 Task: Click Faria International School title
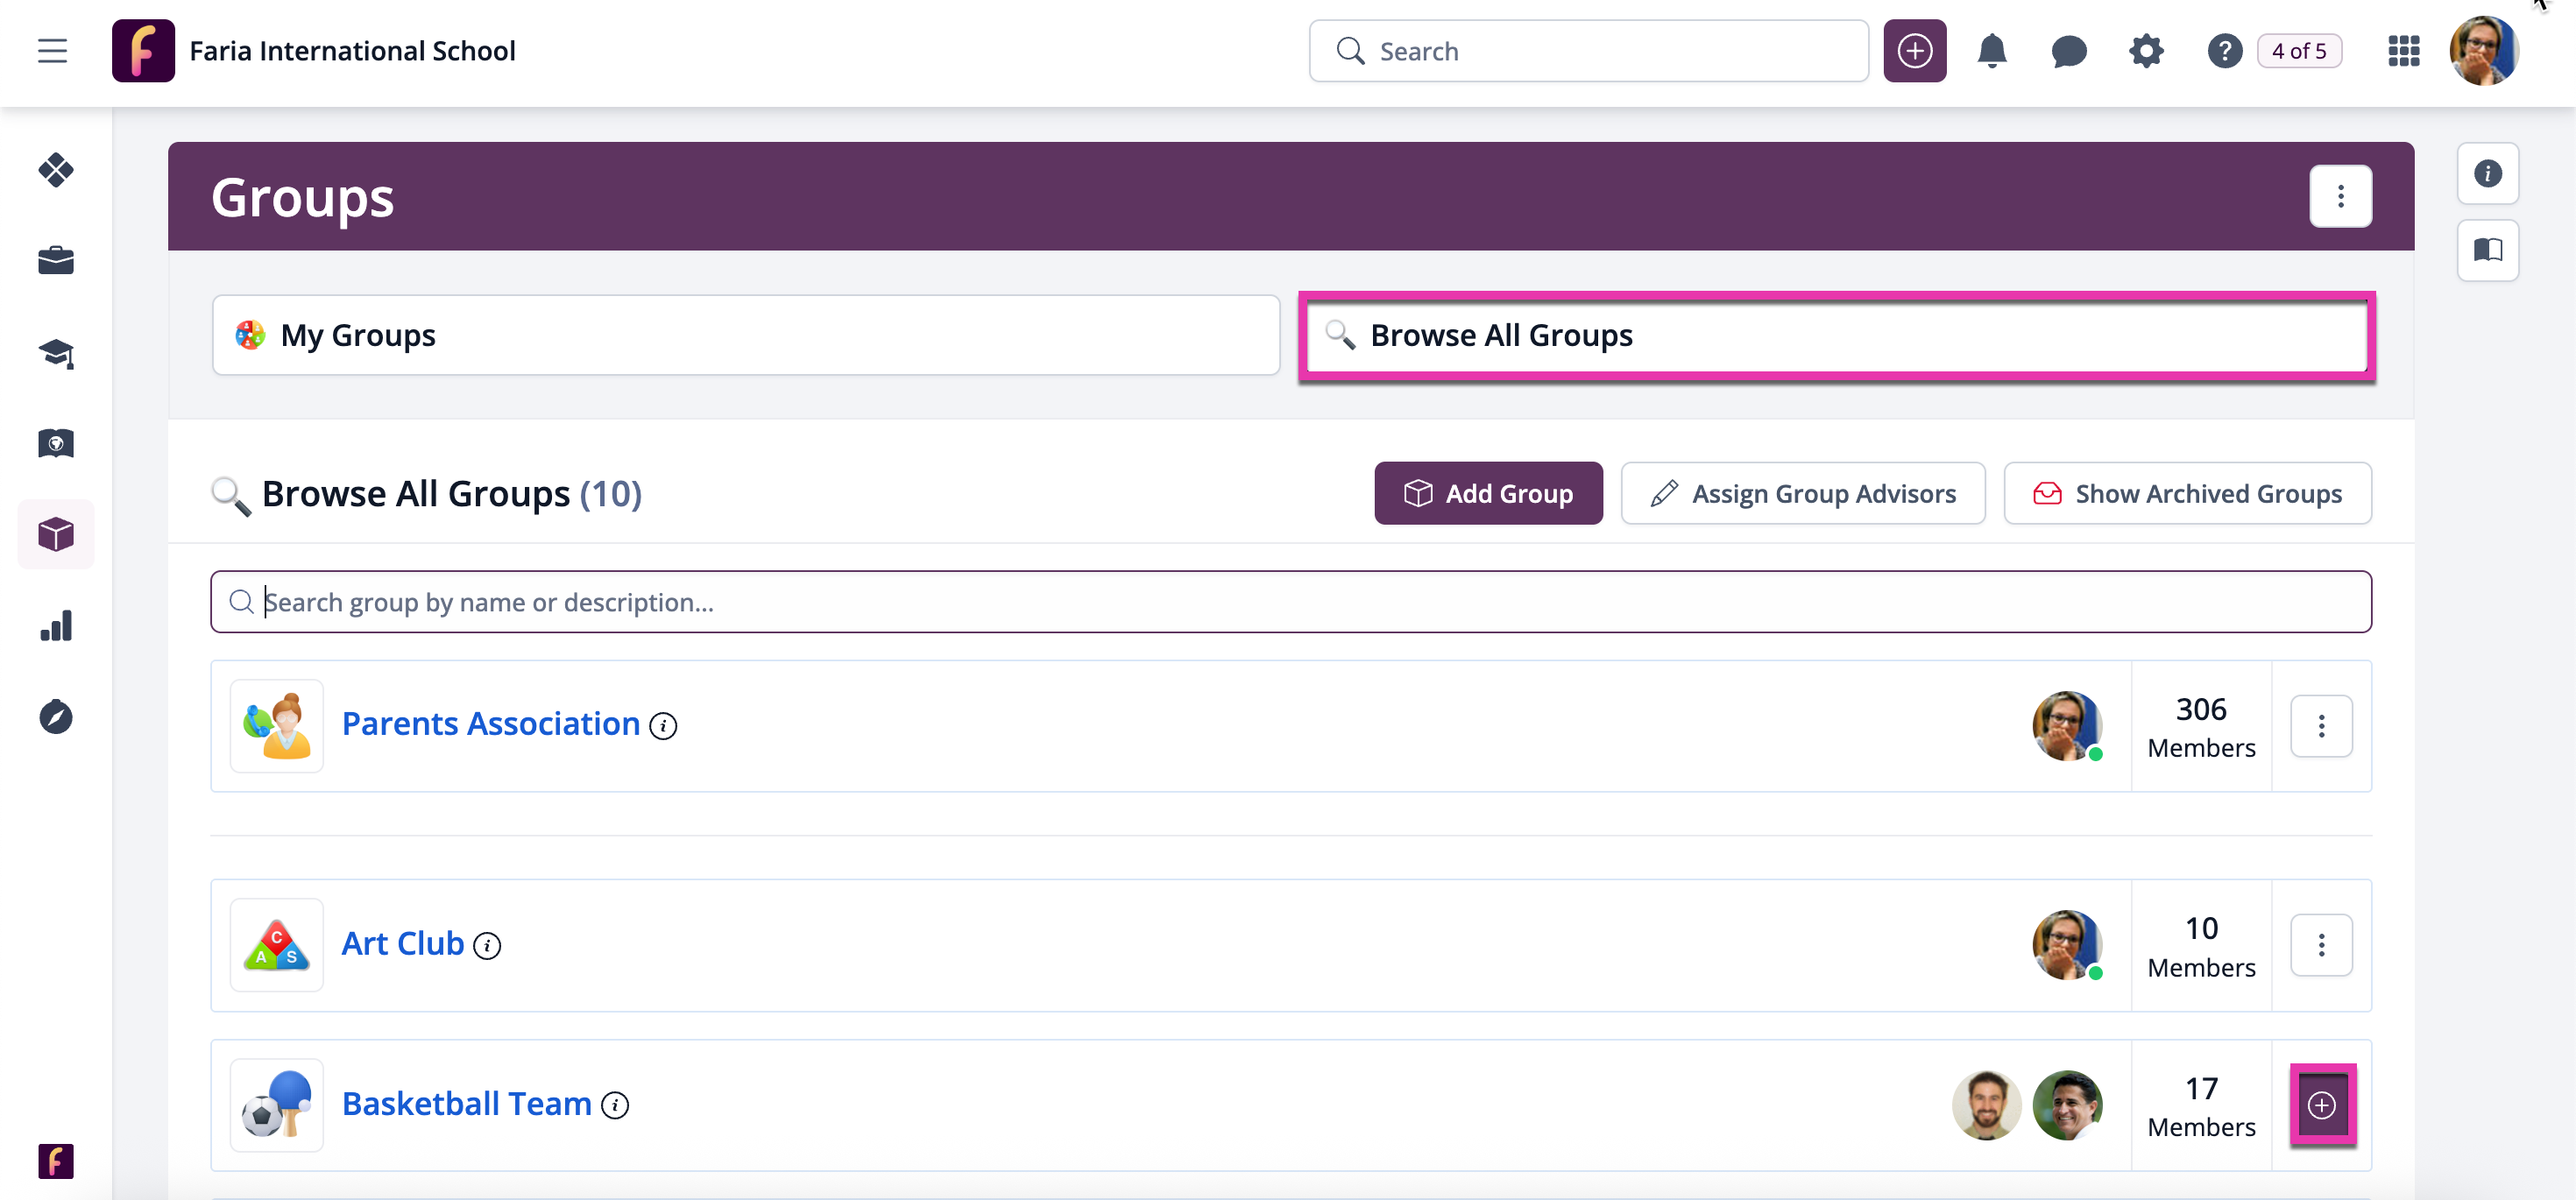click(352, 51)
